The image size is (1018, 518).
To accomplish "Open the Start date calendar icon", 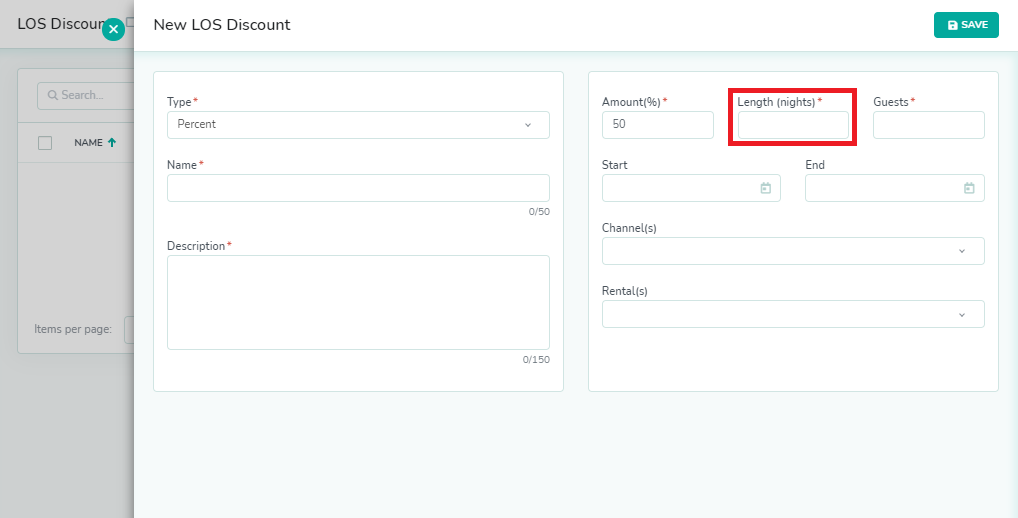I will pos(765,188).
